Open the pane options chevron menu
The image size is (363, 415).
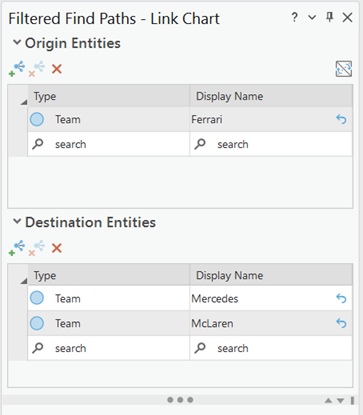pos(312,17)
